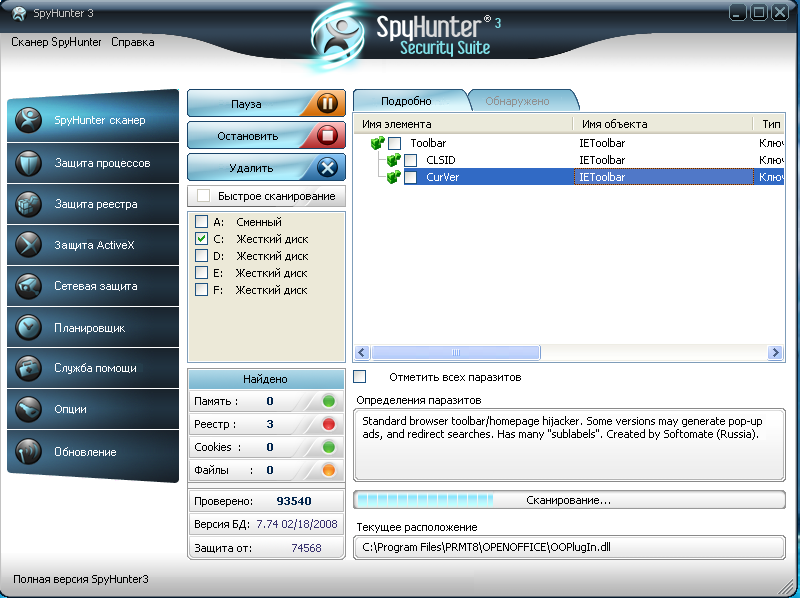Click the Сканирование progress bar
Viewport: 800px width, 598px height.
pos(569,500)
